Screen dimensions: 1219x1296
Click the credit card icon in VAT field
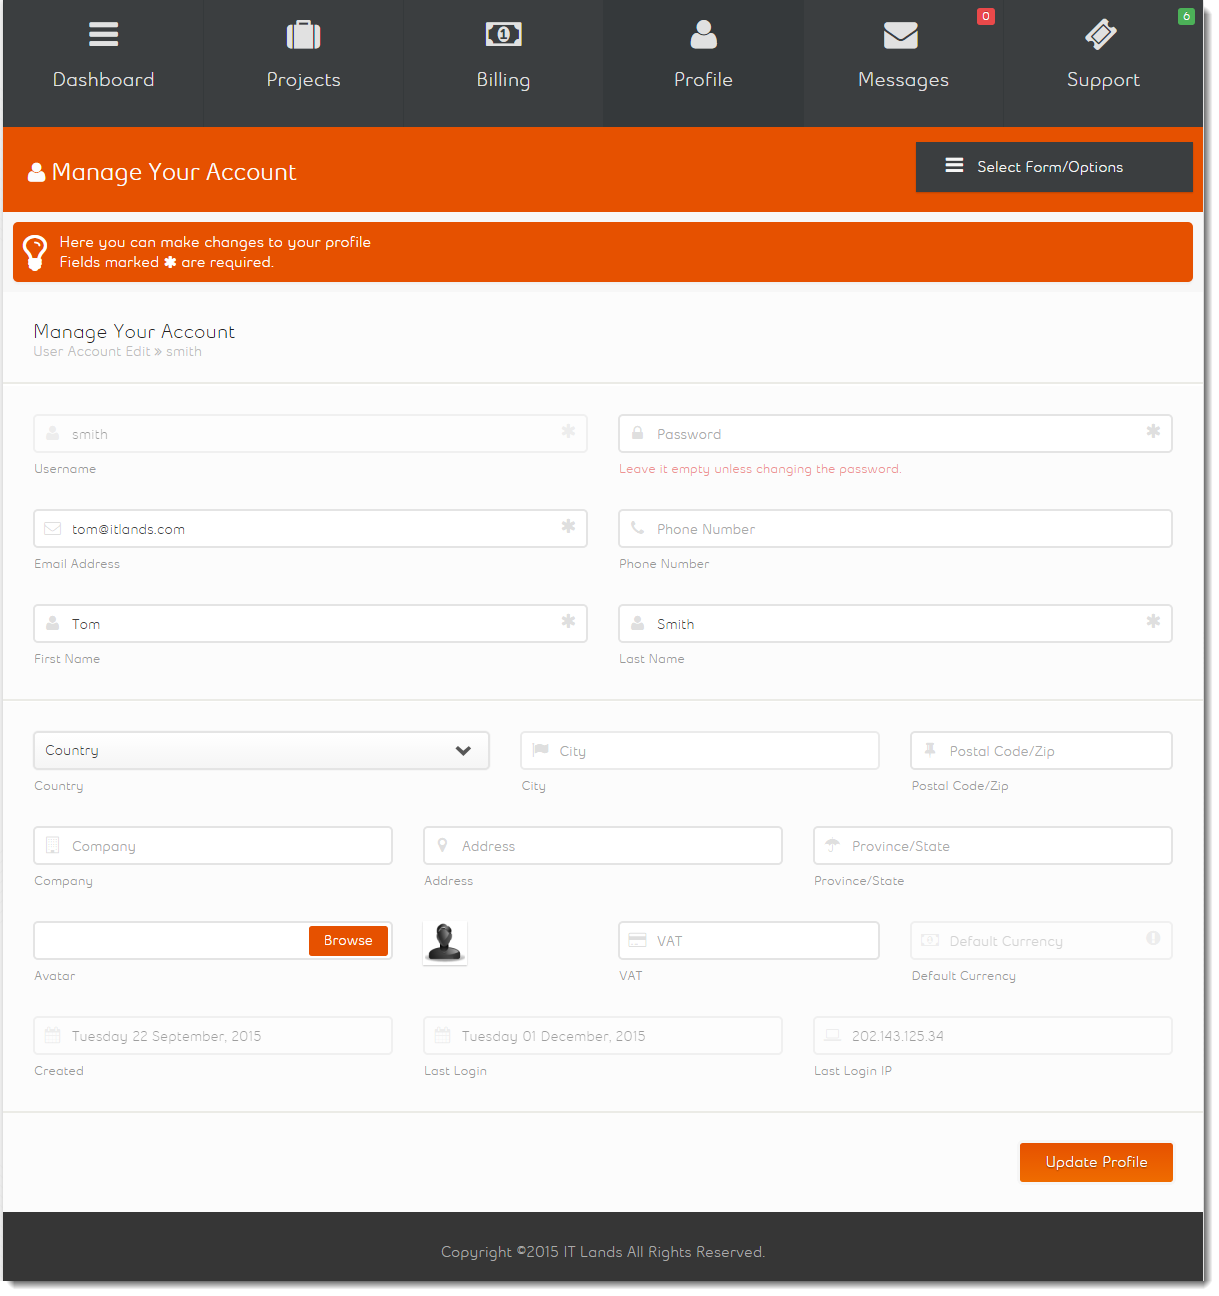click(x=637, y=940)
